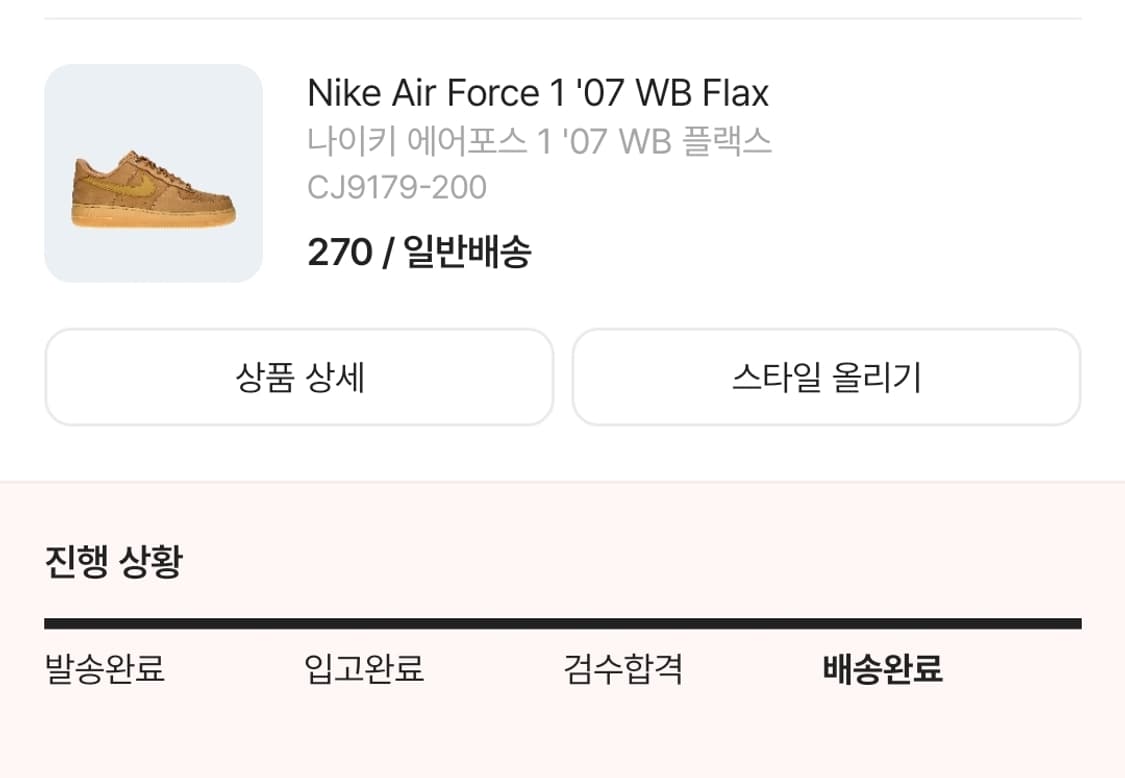Screen dimensions: 1125x778
Task: Click the product name Nike Air Force 1 '07 WB Flax
Action: click(540, 93)
